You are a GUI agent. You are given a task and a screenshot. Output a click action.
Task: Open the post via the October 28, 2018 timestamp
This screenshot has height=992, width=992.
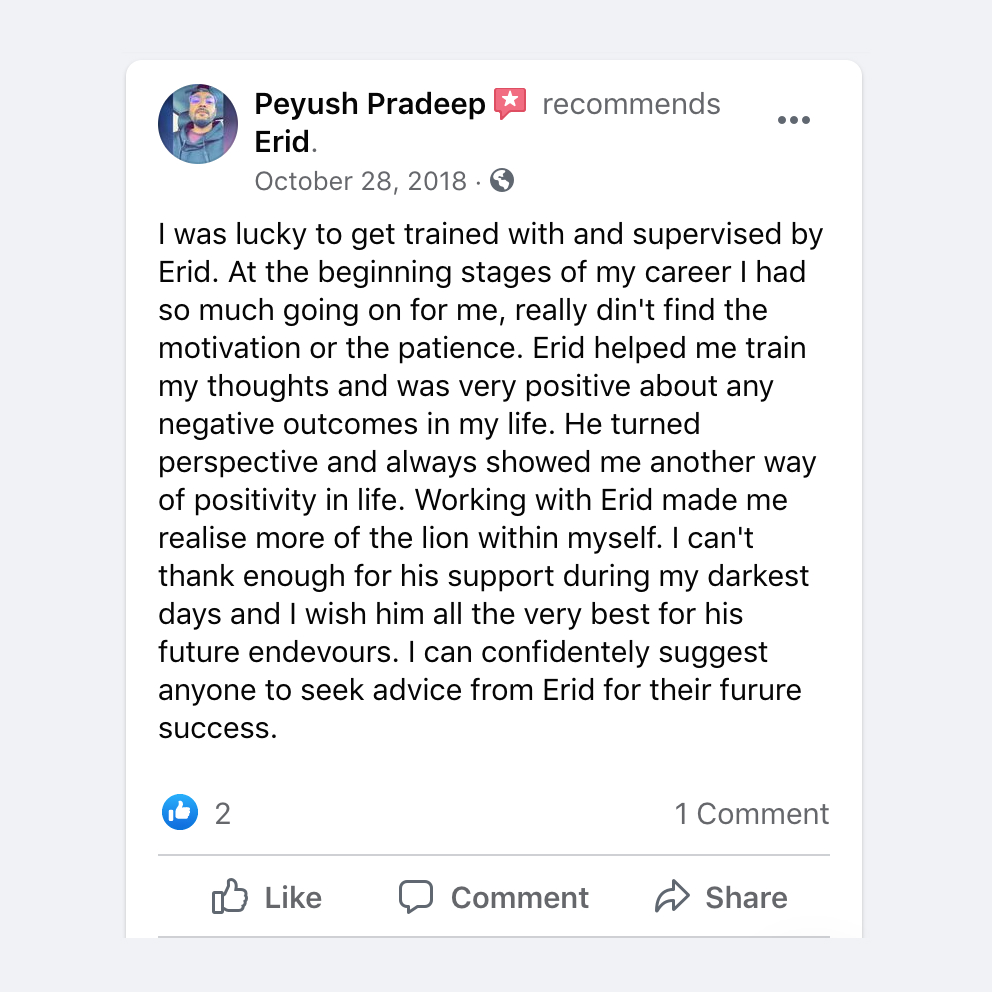(x=359, y=181)
